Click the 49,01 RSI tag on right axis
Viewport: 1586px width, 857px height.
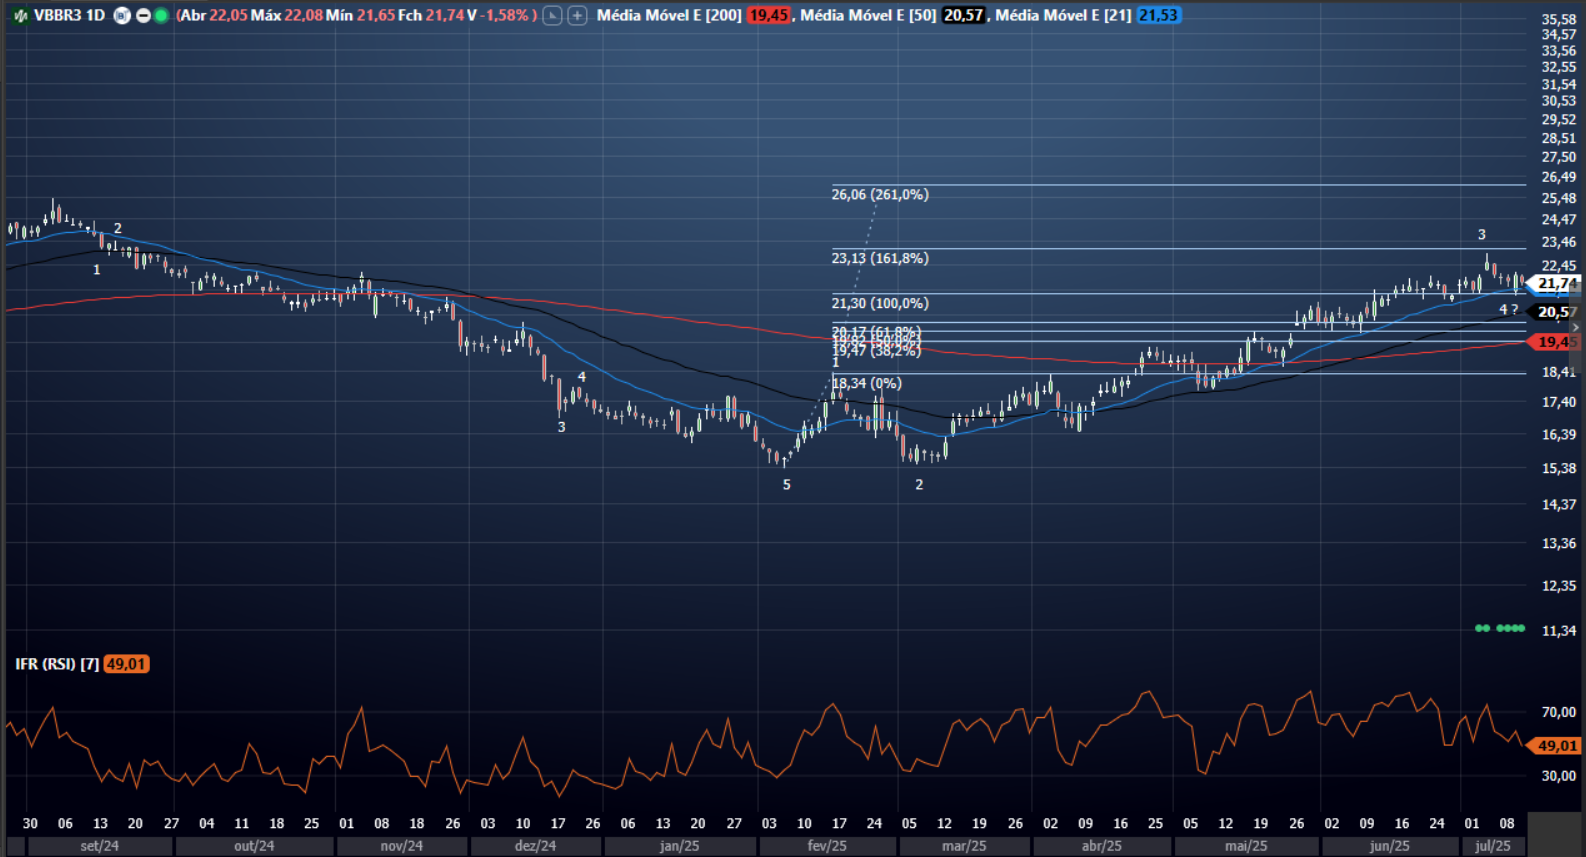coord(1555,746)
